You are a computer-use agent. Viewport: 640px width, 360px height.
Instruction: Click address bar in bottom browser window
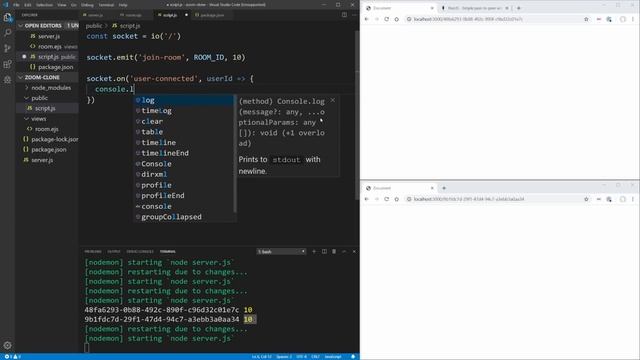coord(494,199)
